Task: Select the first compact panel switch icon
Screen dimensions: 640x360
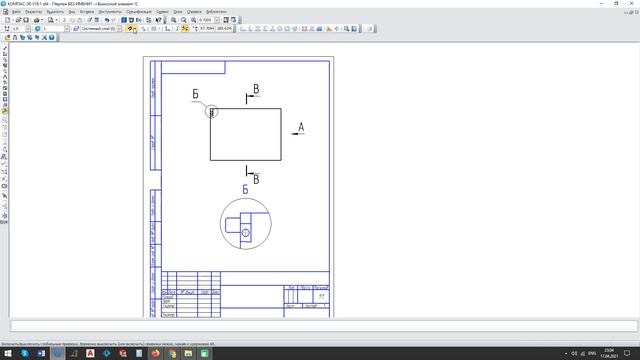Action: [x=7, y=37]
